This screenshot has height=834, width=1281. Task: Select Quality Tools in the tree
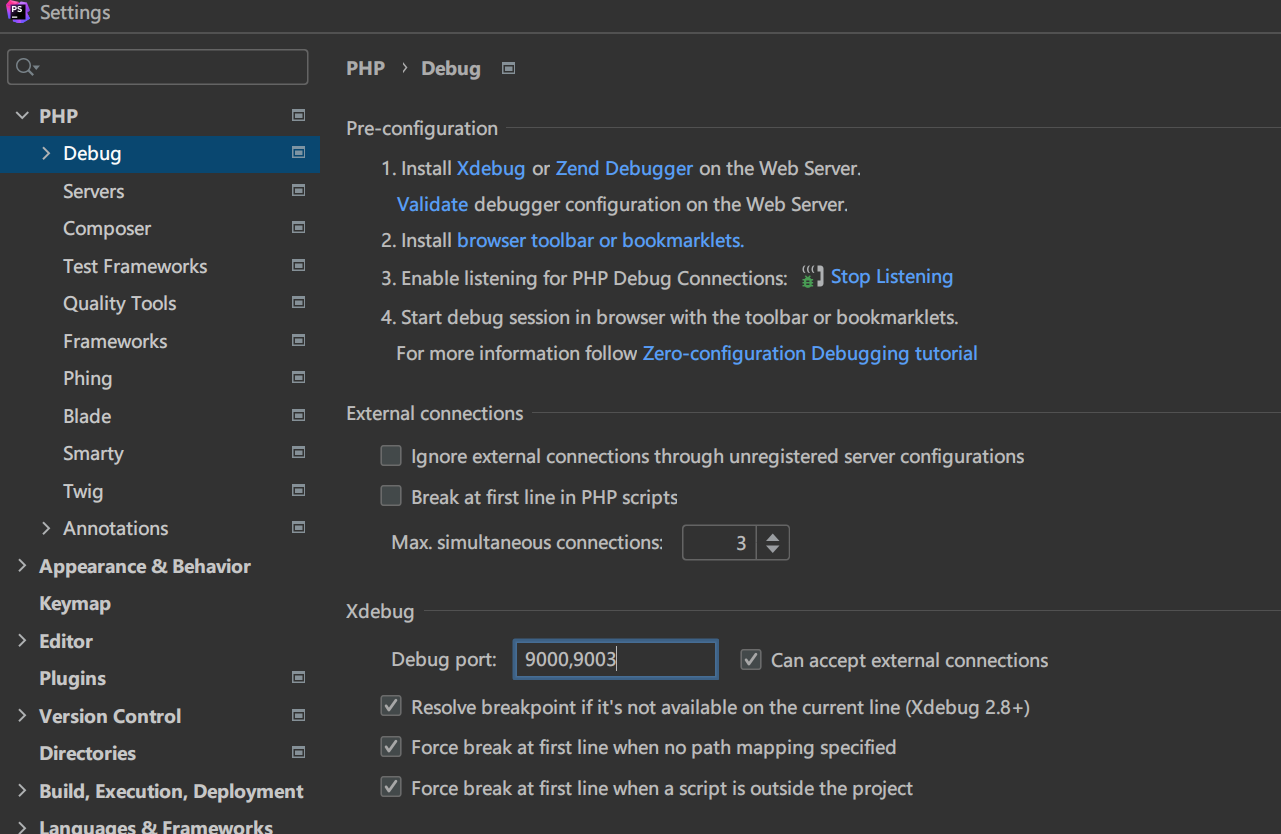[x=119, y=303]
